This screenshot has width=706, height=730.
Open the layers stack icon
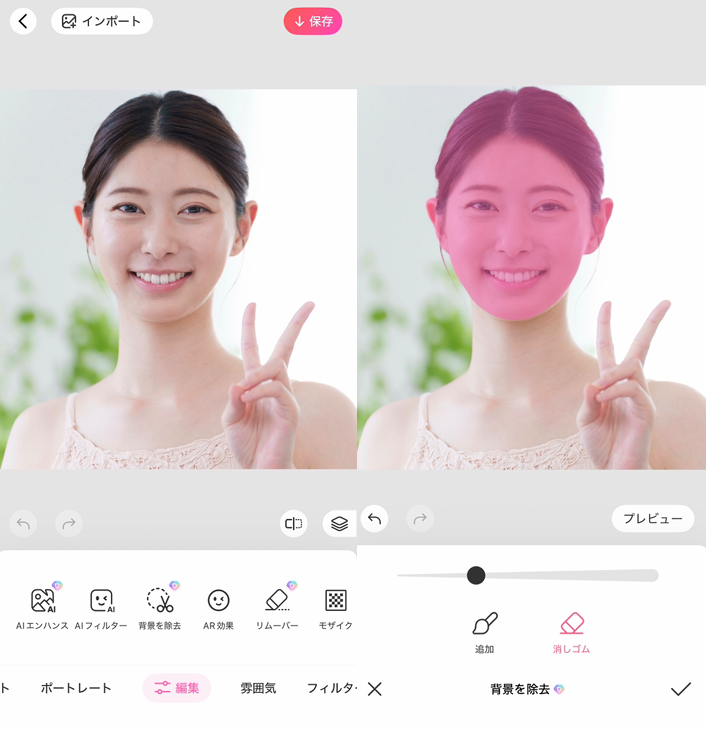tap(339, 524)
